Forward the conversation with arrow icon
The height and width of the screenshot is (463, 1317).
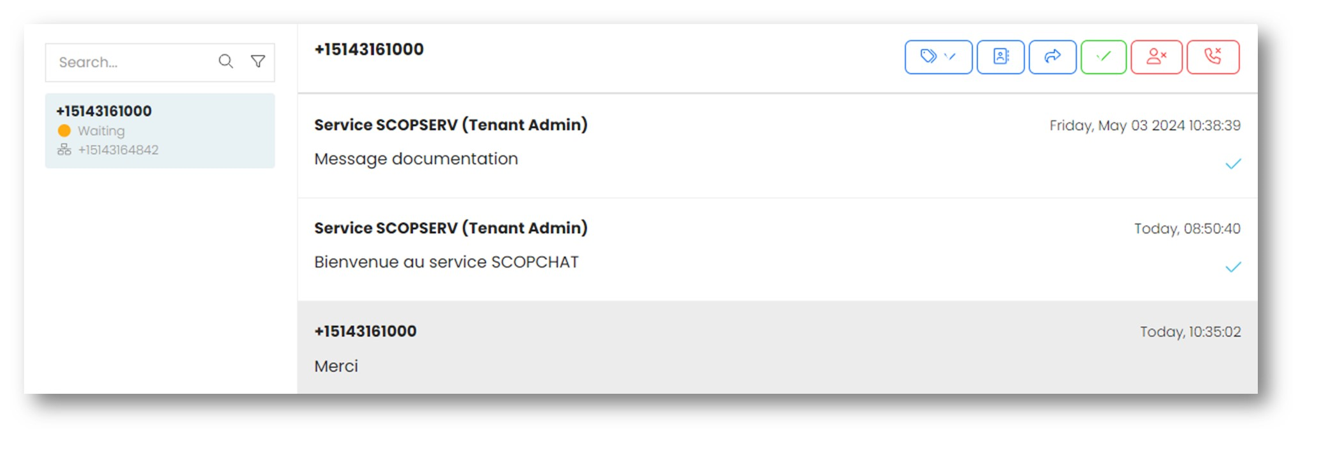pyautogui.click(x=1052, y=57)
